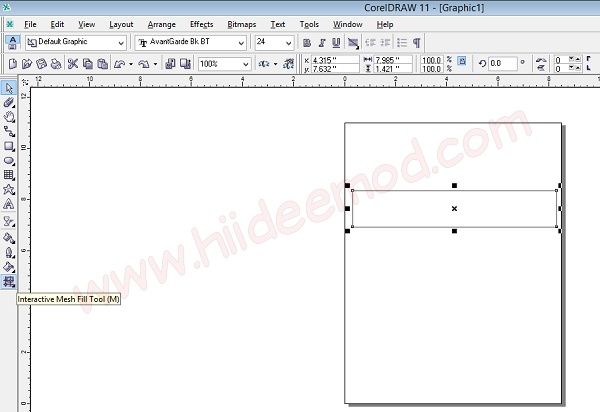The width and height of the screenshot is (600, 412).
Task: Open the application launcher icon
Action: [x=264, y=64]
